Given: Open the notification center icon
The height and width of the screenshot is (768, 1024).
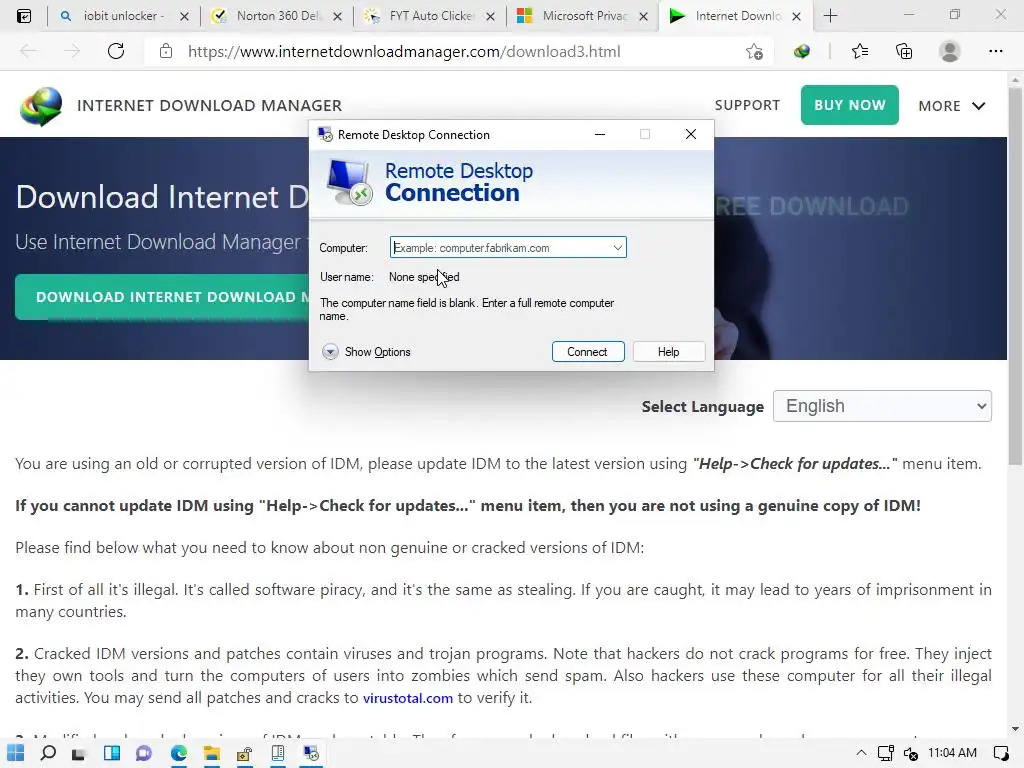Looking at the screenshot, I should point(1000,754).
